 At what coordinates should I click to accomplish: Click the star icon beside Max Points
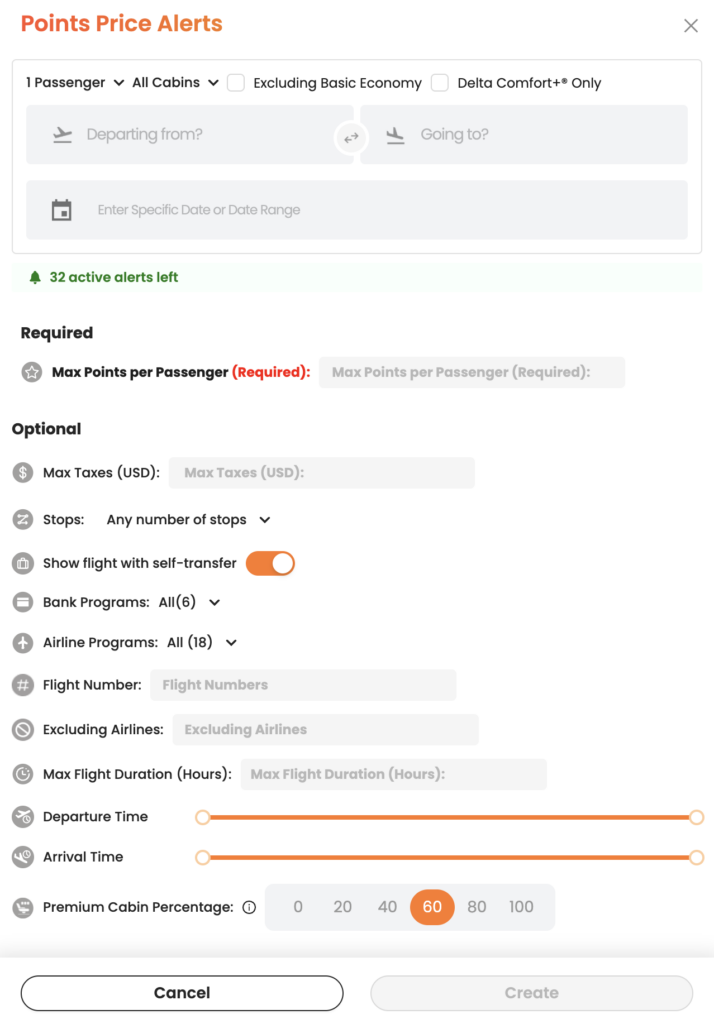pyautogui.click(x=31, y=372)
